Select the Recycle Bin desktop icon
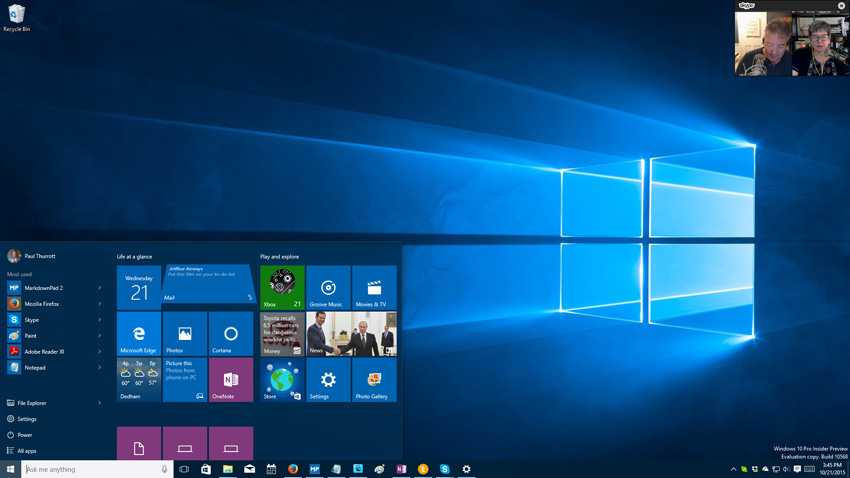 [16, 18]
